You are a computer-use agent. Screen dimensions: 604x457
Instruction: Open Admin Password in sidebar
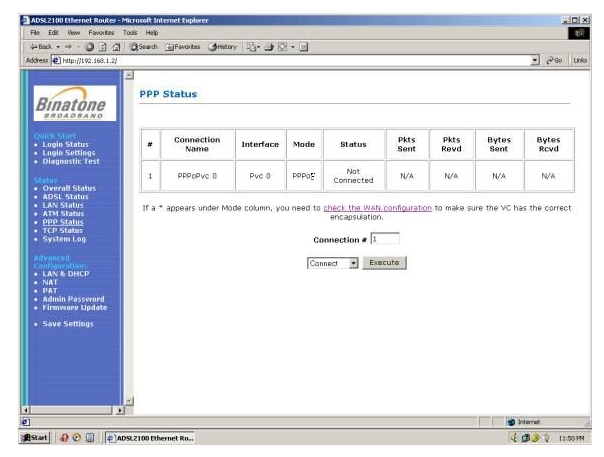pos(73,299)
